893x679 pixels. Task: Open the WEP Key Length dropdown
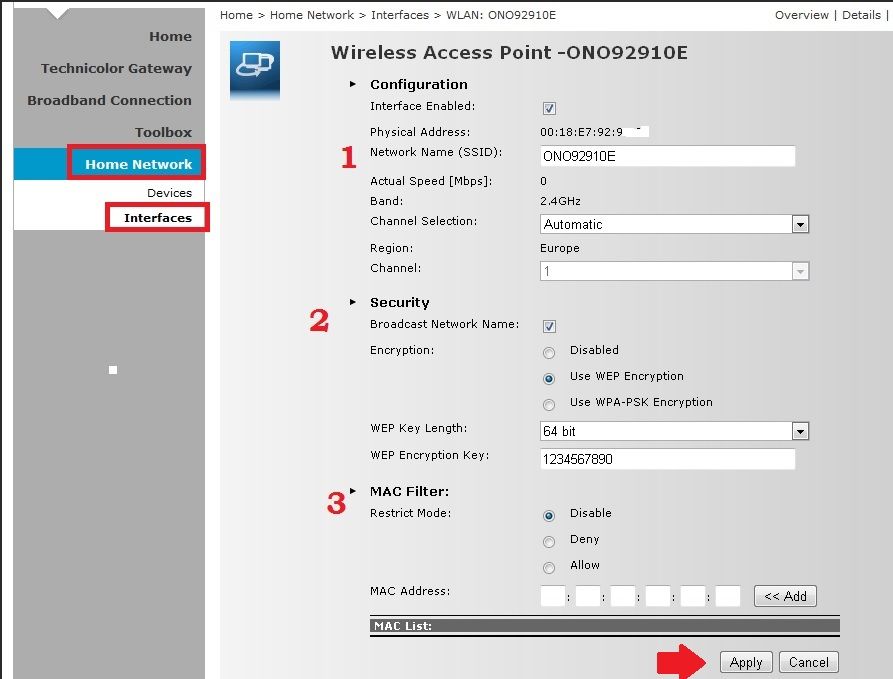pos(674,432)
